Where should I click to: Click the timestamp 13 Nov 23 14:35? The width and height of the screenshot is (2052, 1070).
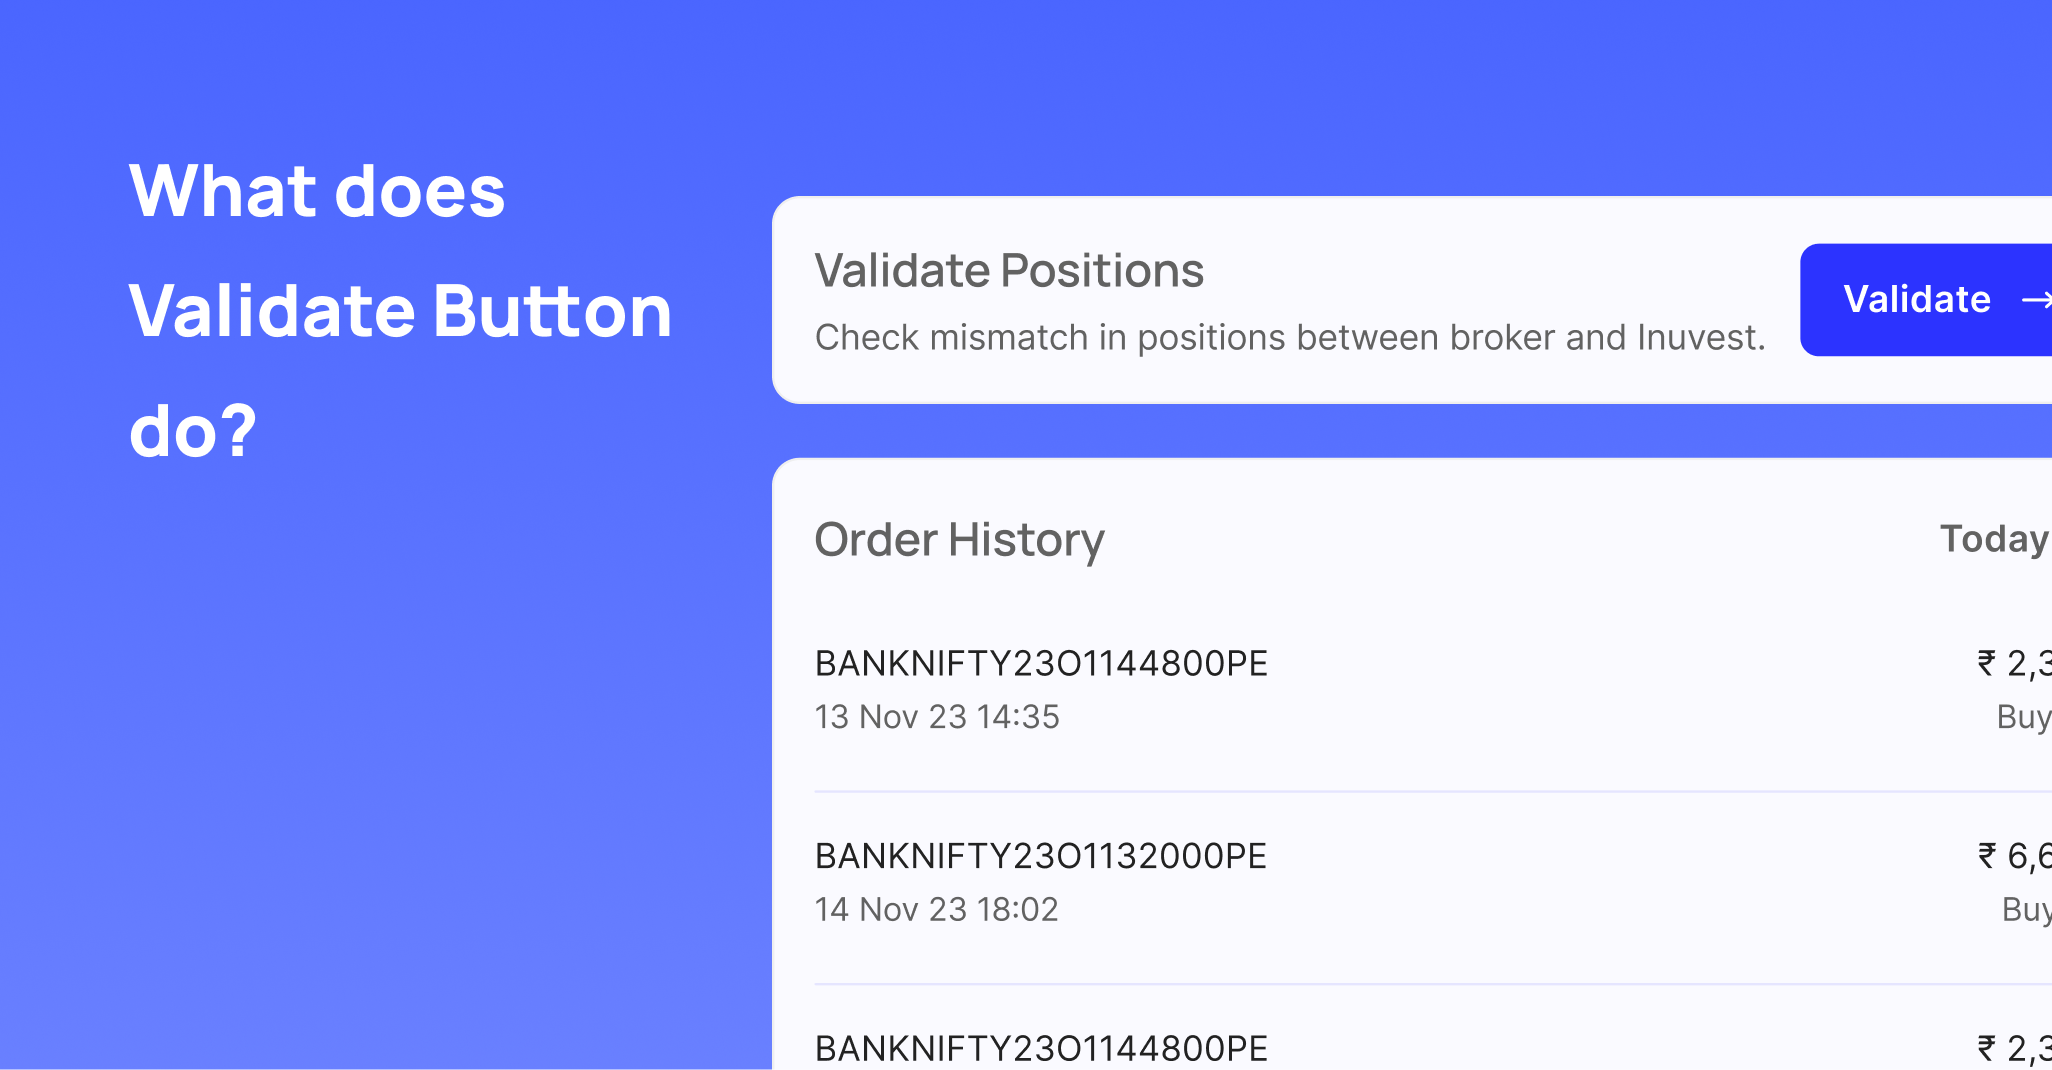[937, 716]
